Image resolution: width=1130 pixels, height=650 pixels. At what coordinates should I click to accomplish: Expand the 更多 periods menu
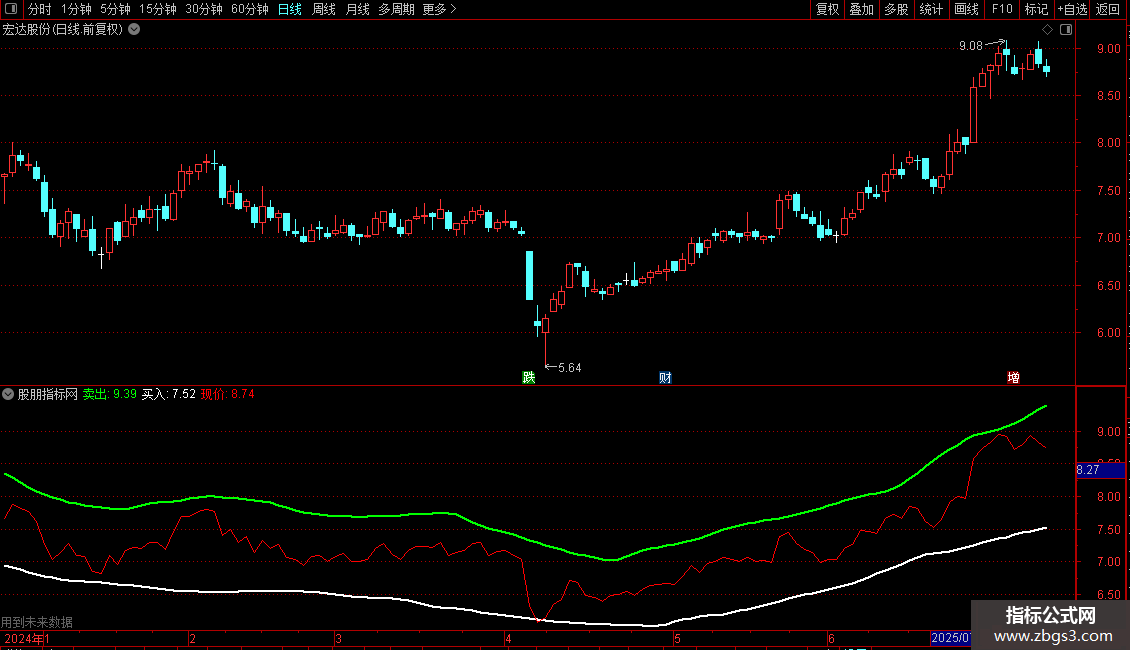click(x=439, y=9)
